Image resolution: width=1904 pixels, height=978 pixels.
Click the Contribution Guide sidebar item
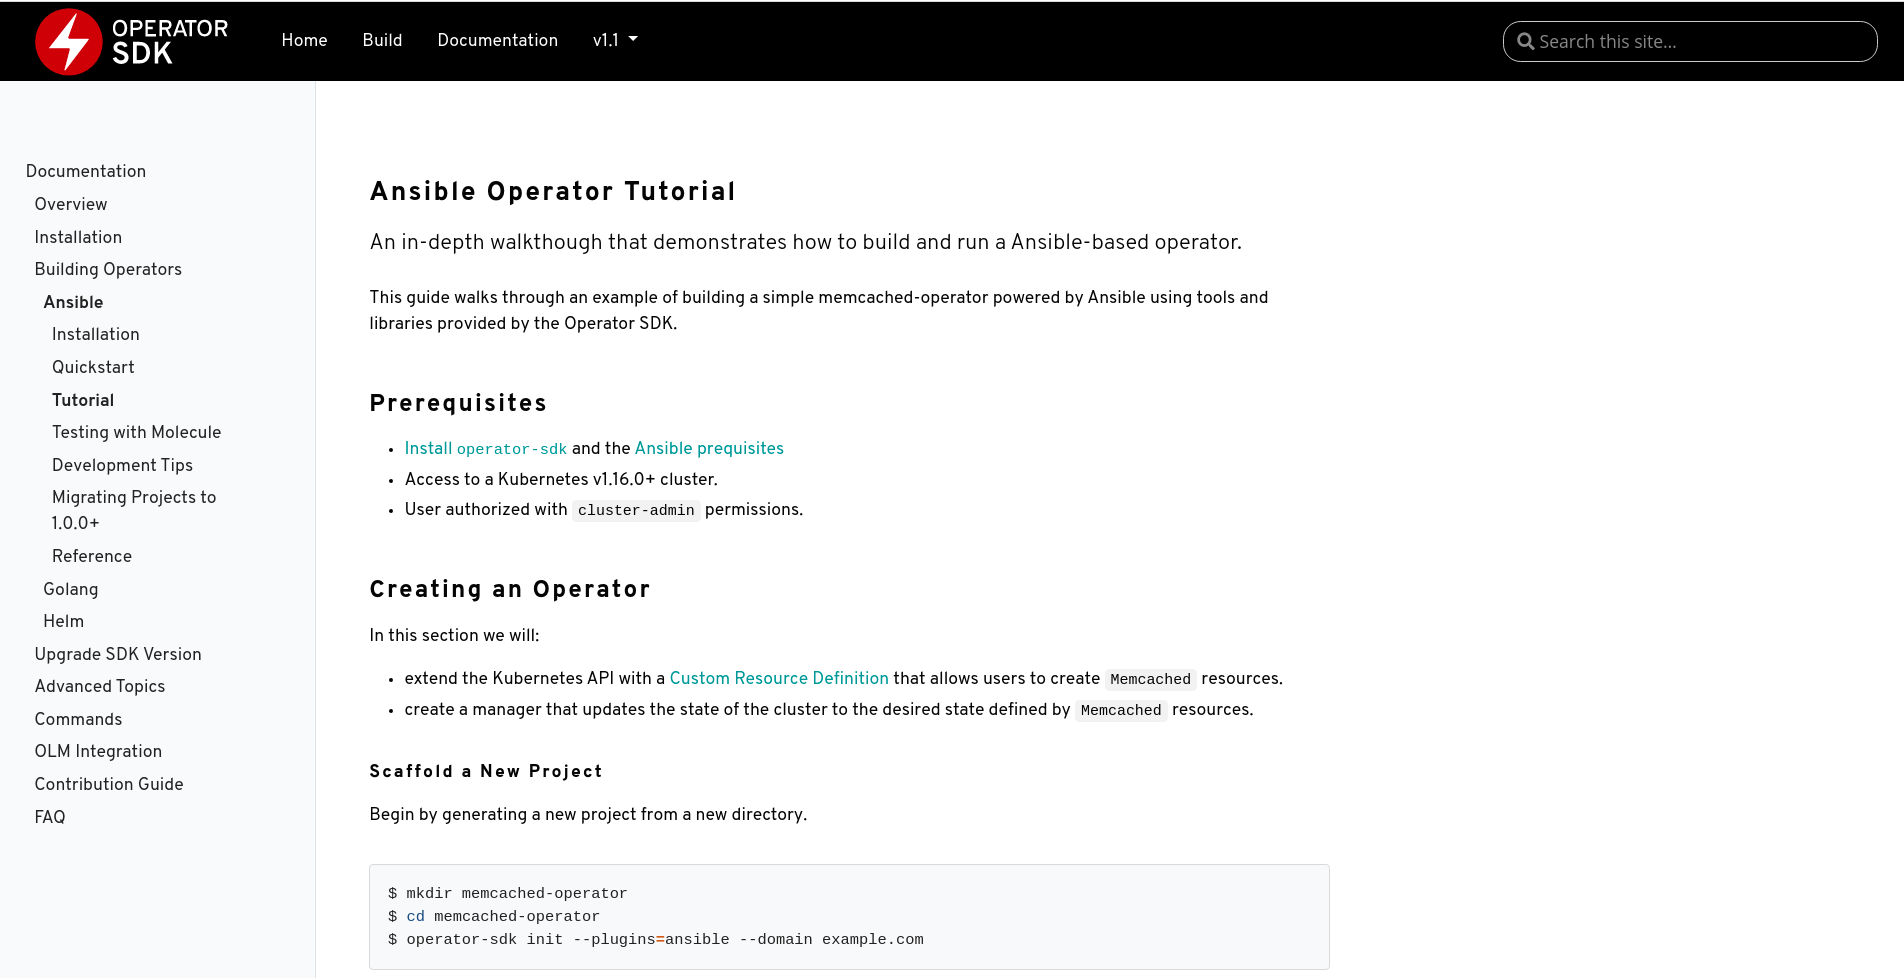coord(109,784)
